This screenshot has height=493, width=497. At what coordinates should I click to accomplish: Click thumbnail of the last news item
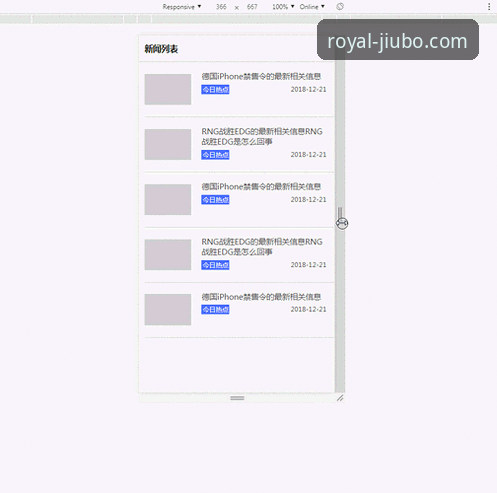168,309
